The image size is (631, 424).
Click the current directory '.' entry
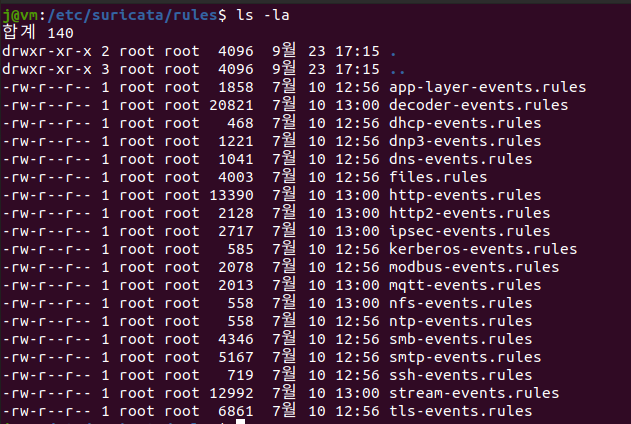point(393,54)
